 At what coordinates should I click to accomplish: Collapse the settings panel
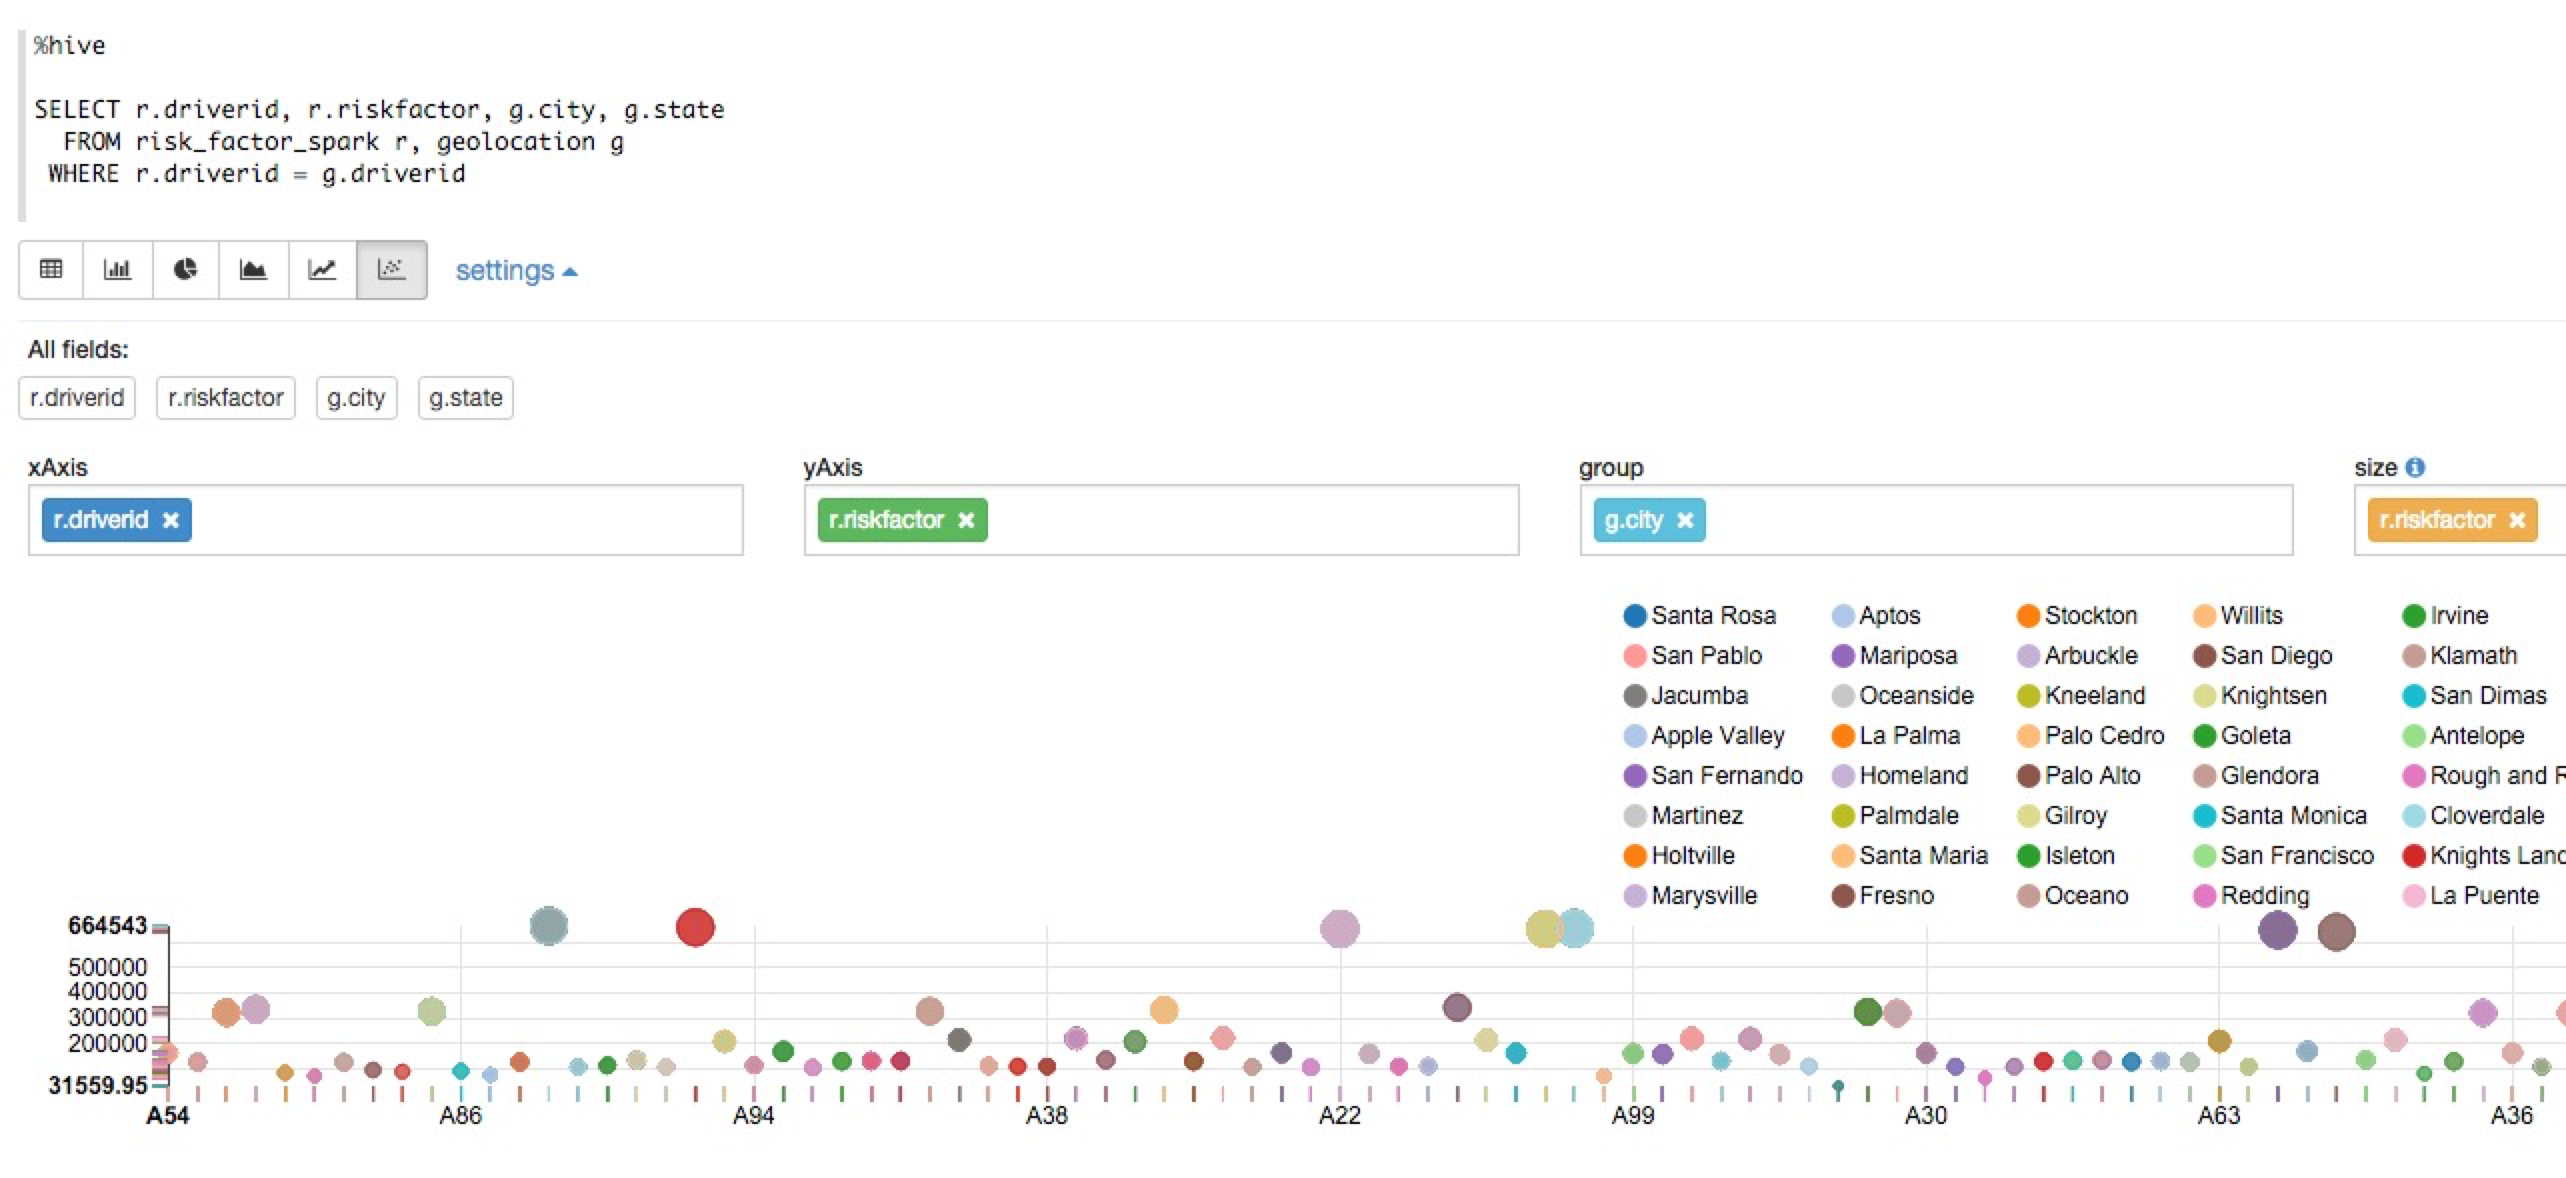(x=516, y=271)
